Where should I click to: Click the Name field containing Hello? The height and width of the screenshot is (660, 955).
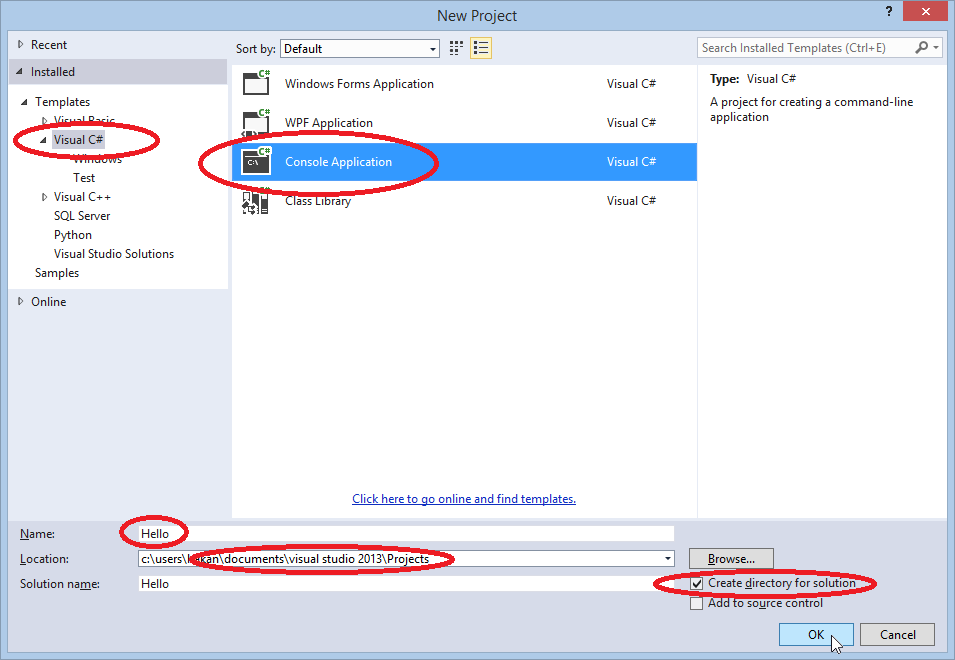coord(406,534)
